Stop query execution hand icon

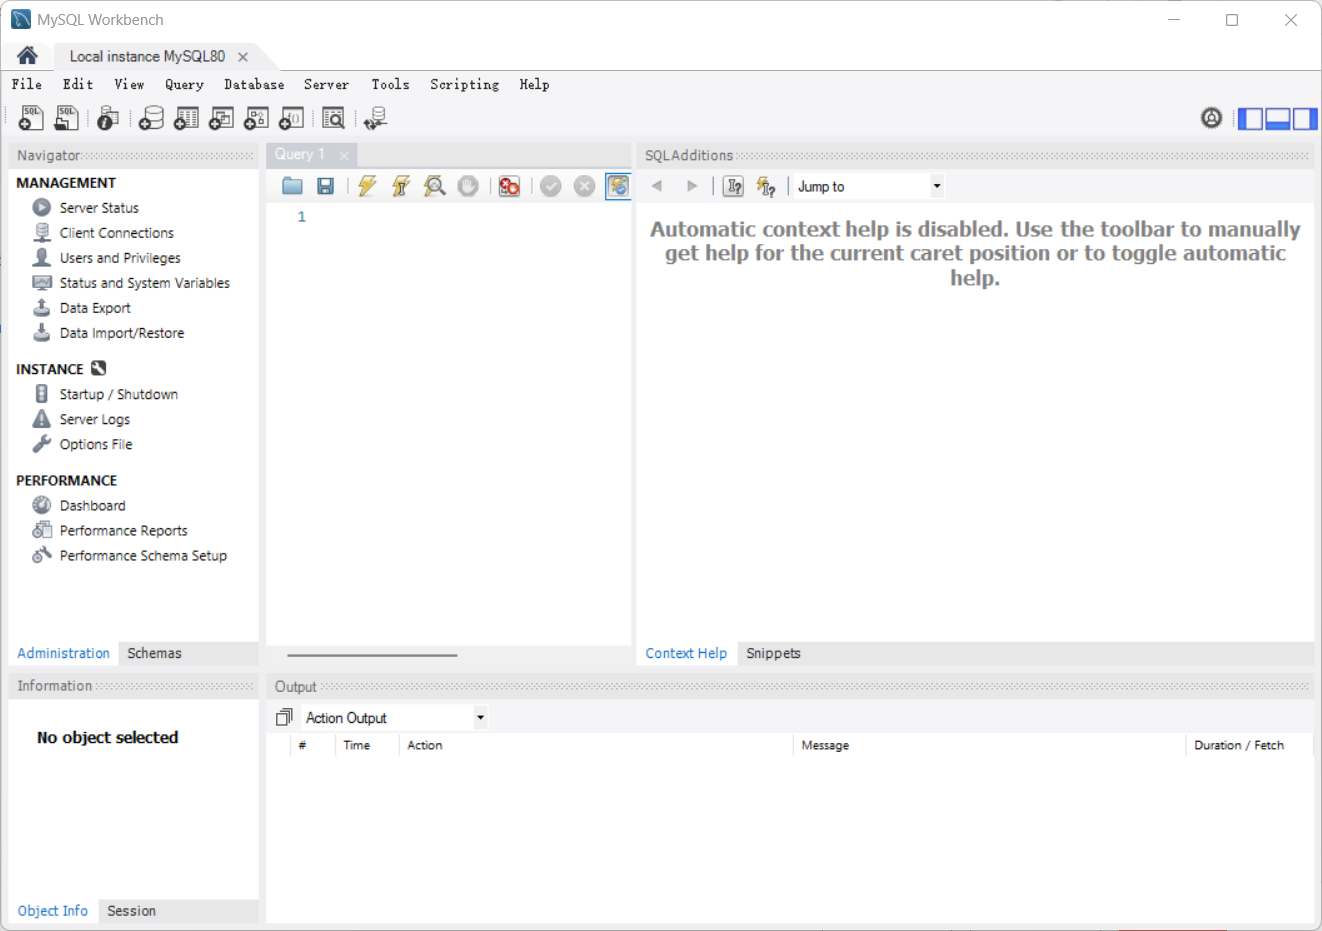coord(468,186)
